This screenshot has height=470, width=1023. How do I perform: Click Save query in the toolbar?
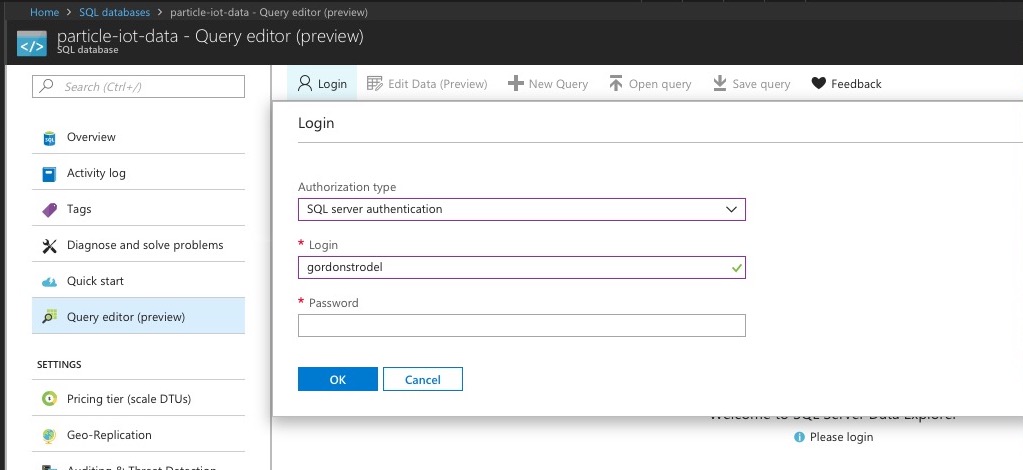752,84
